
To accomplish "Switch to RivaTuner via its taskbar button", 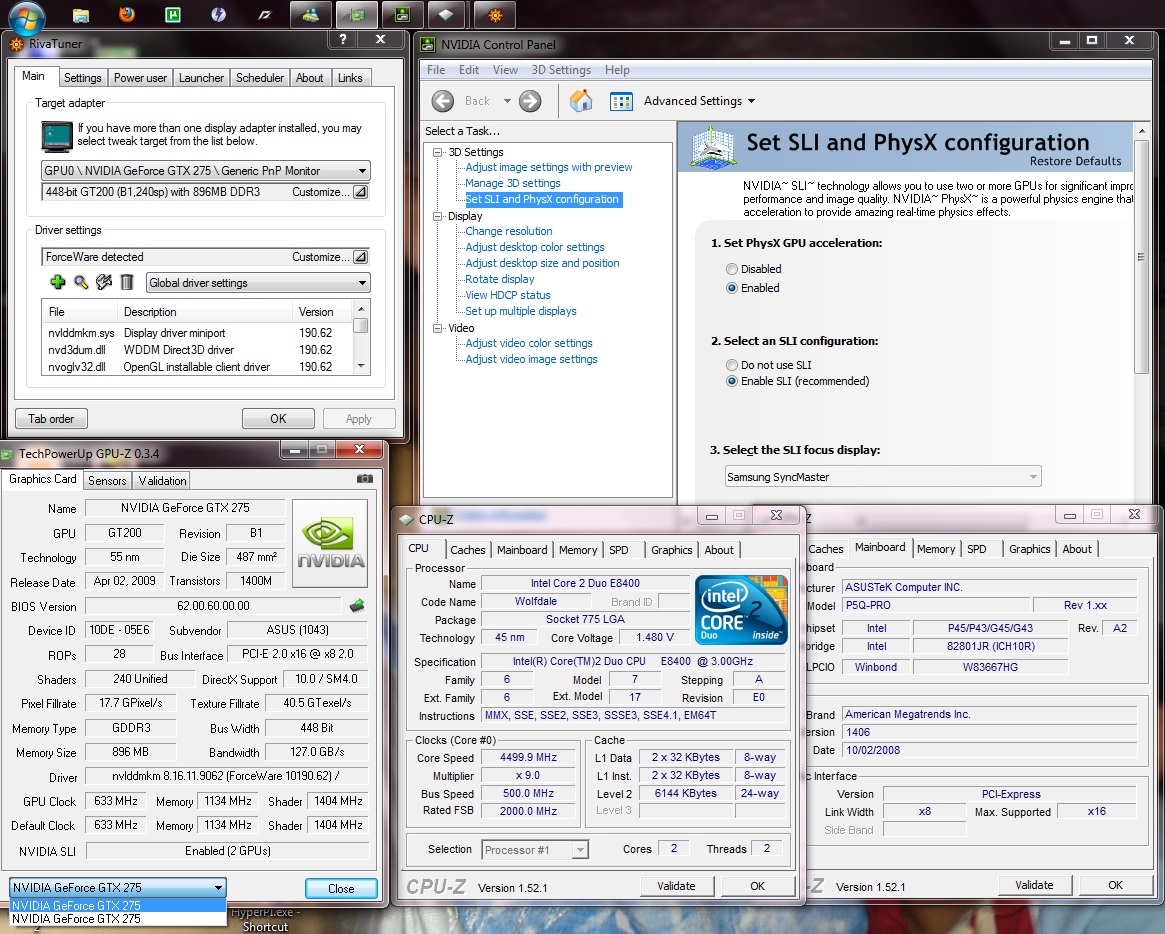I will (496, 14).
